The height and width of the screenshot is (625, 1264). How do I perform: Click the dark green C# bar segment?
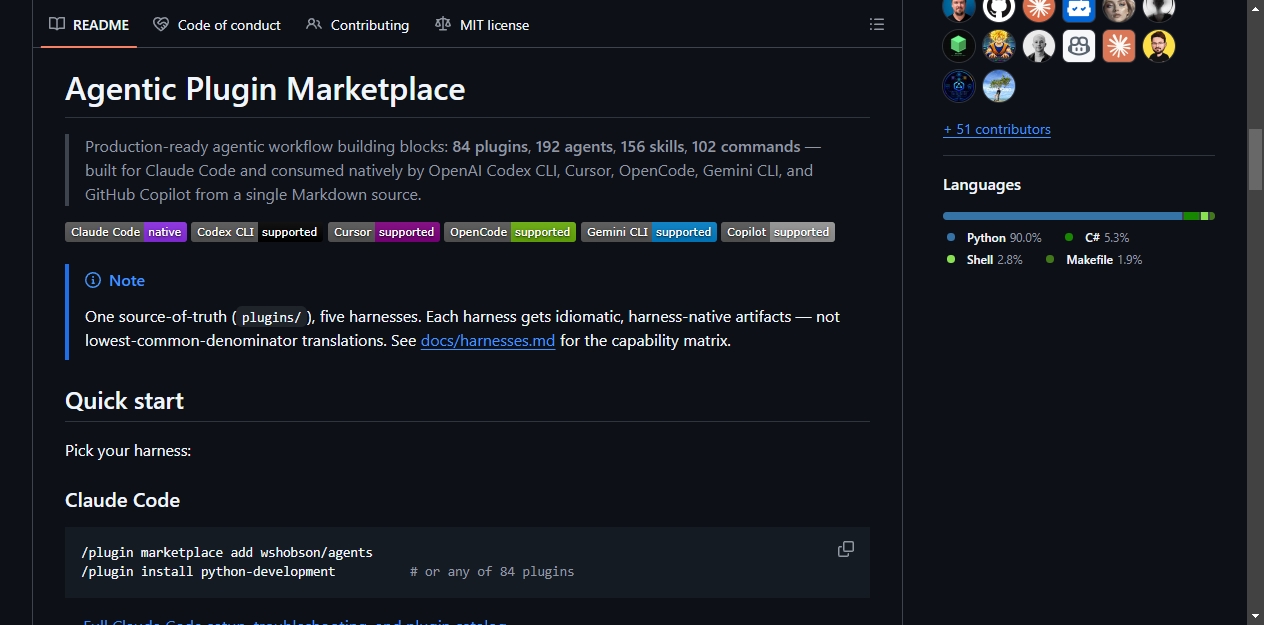pyautogui.click(x=1191, y=216)
